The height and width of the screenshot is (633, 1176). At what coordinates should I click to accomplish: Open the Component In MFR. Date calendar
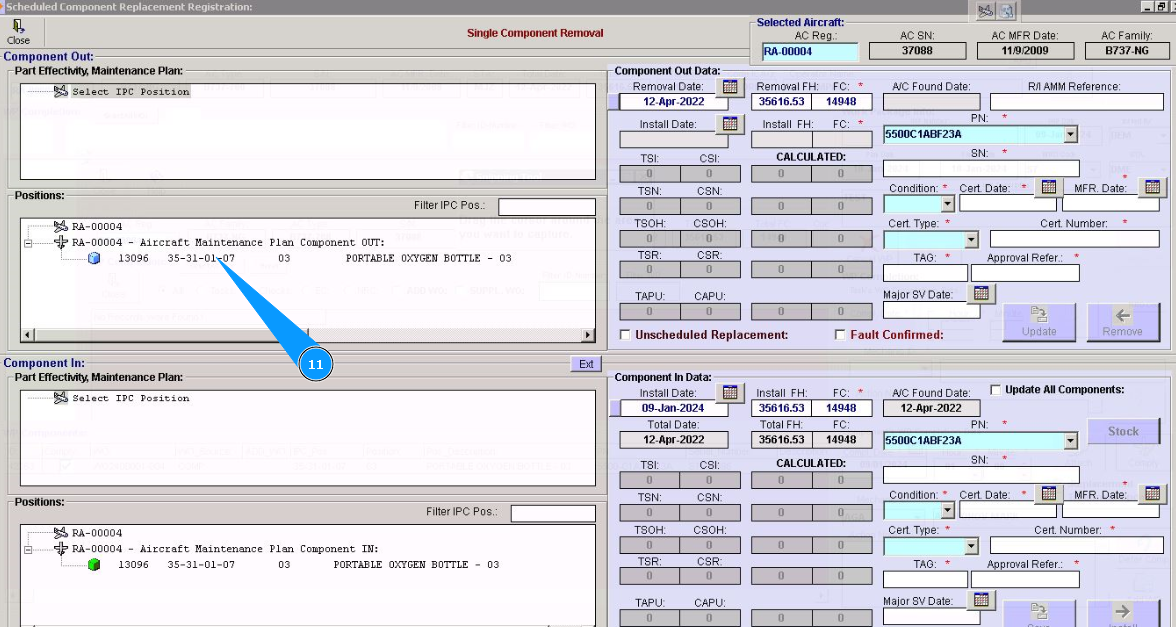(x=1153, y=493)
